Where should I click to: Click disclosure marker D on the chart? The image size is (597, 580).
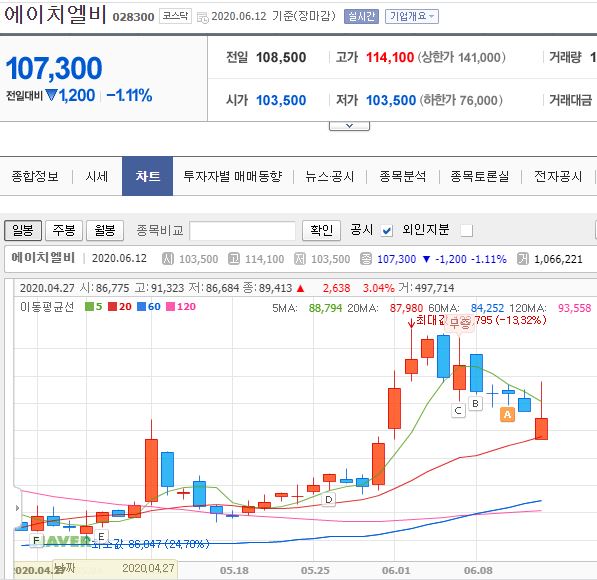pyautogui.click(x=329, y=499)
